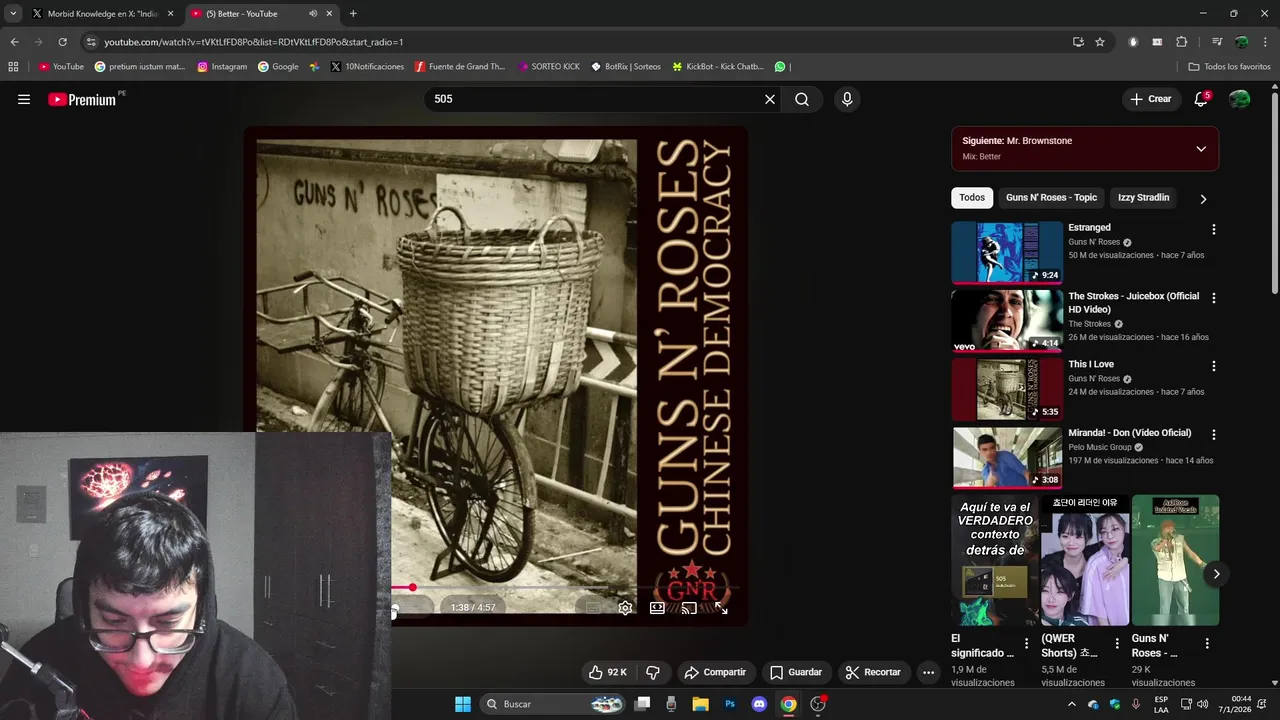Screen dimensions: 1280x720
Task: Clear the search box with X
Action: pos(770,99)
